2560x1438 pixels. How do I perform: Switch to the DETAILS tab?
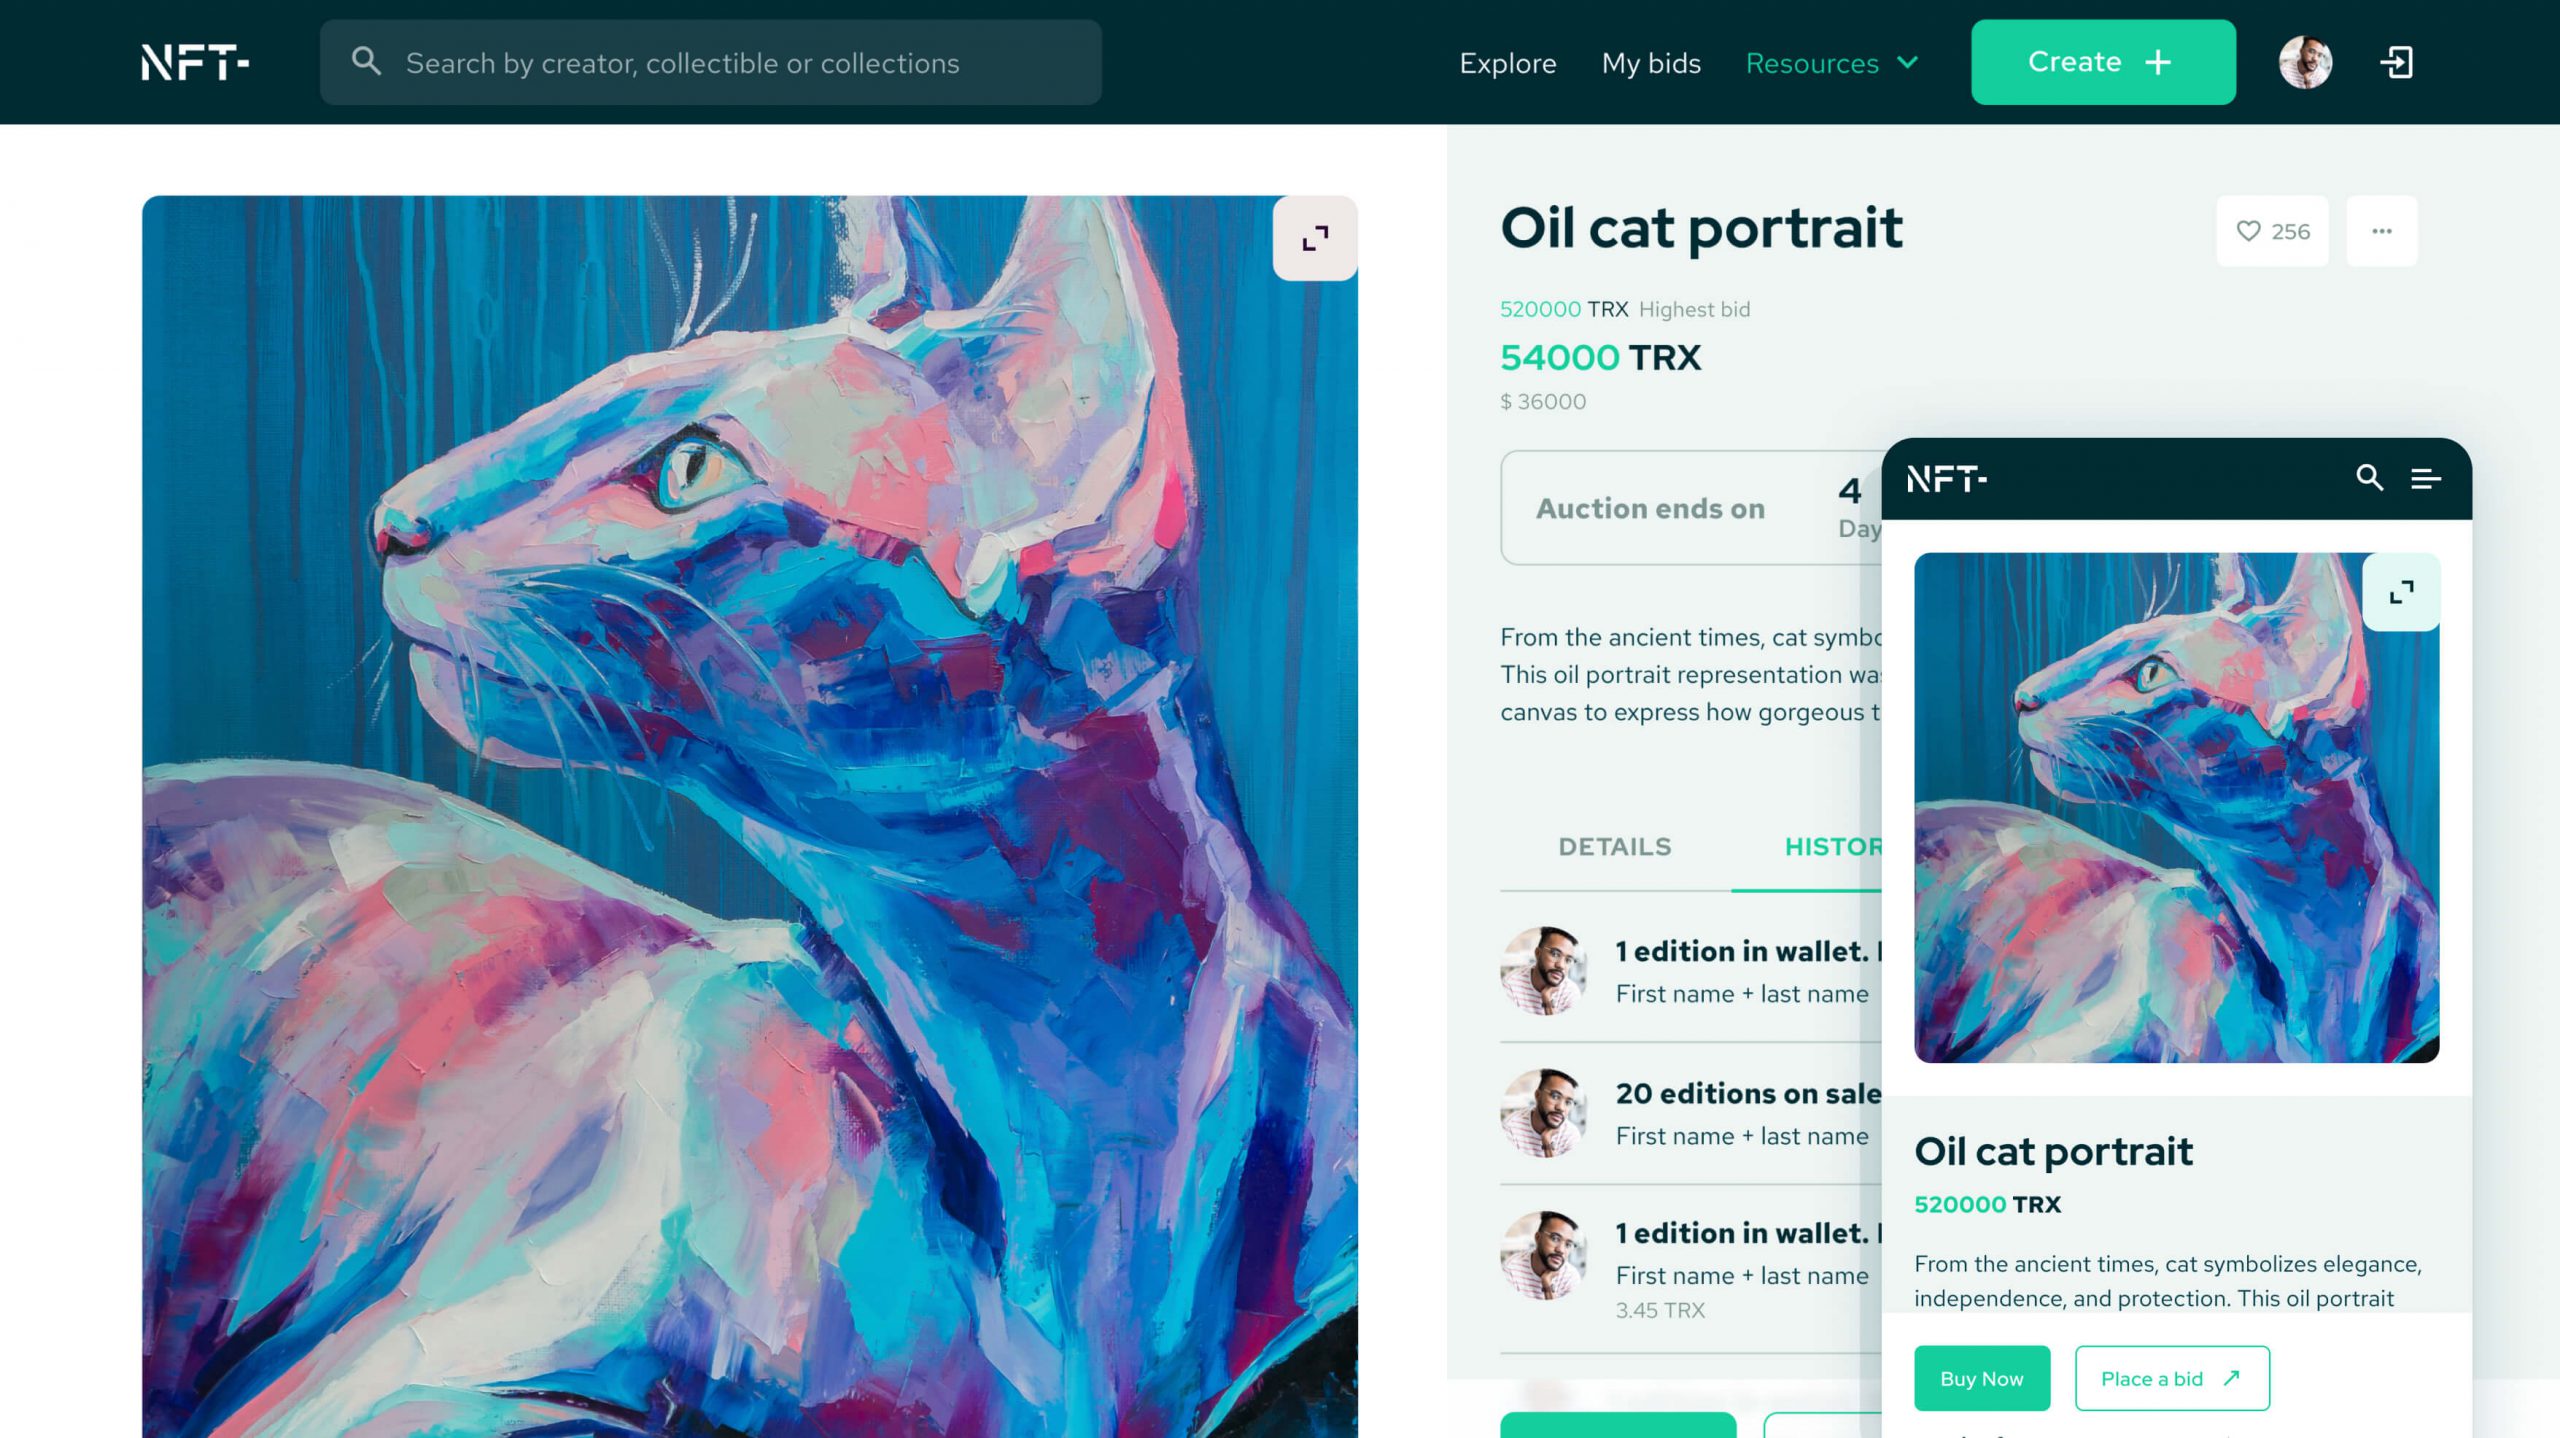tap(1615, 847)
